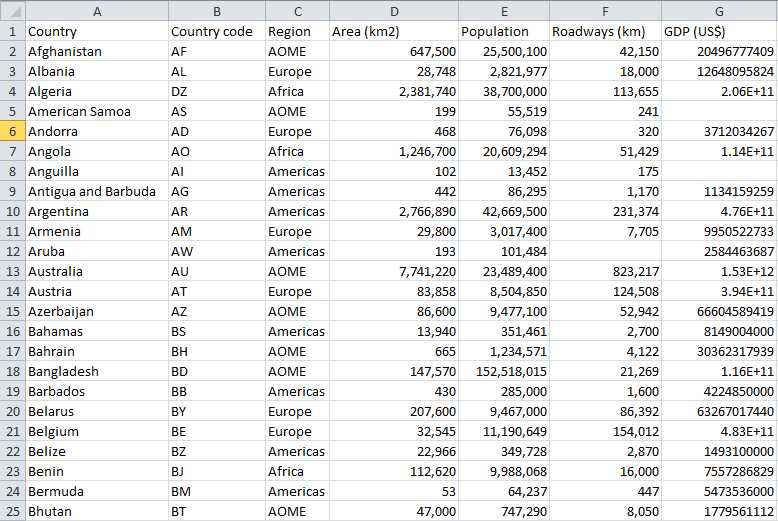778x521 pixels.
Task: Select row 6 header
Action: tap(12, 131)
